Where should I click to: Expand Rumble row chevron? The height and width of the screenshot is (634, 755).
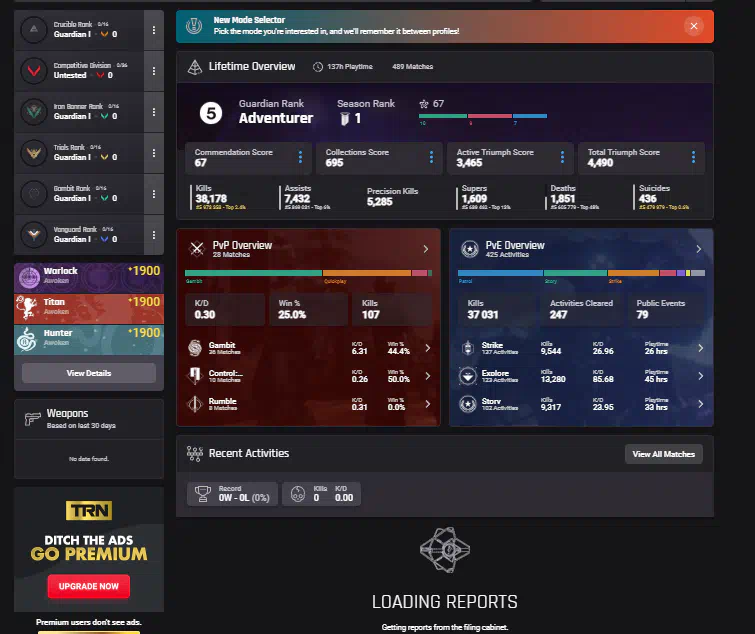428,404
